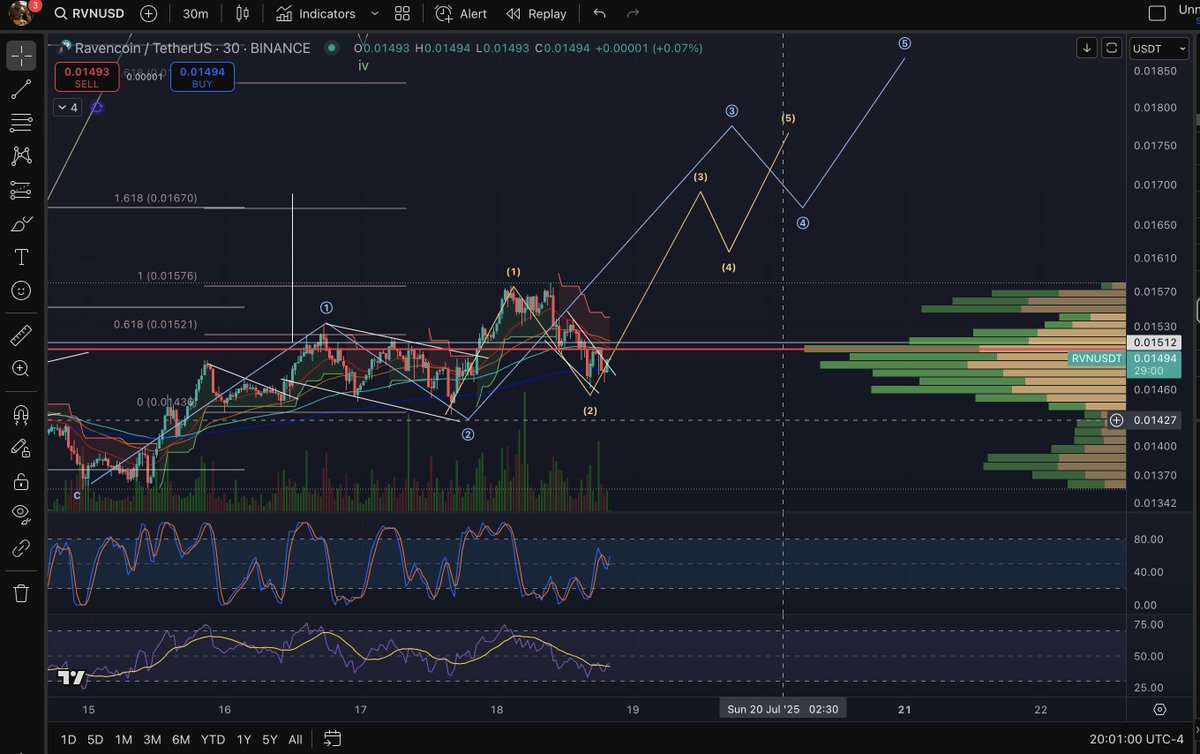Image resolution: width=1200 pixels, height=754 pixels.
Task: Open the indicator templates grid
Action: [x=402, y=14]
